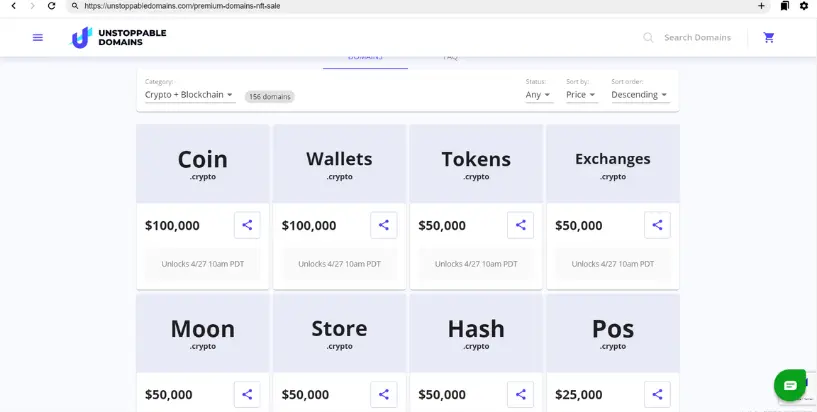Open the Sort by Price dropdown
The width and height of the screenshot is (817, 412).
581,95
